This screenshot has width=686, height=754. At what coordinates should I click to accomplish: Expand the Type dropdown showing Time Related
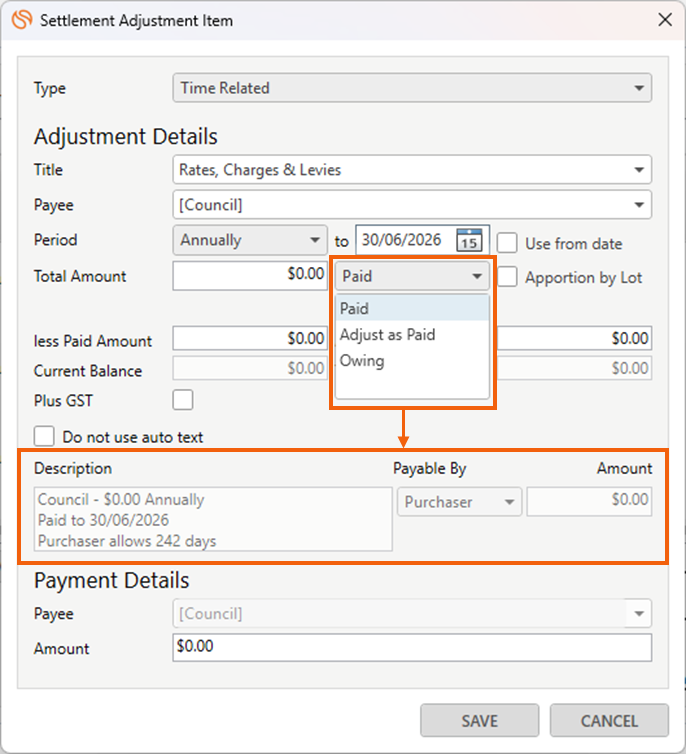pyautogui.click(x=411, y=88)
